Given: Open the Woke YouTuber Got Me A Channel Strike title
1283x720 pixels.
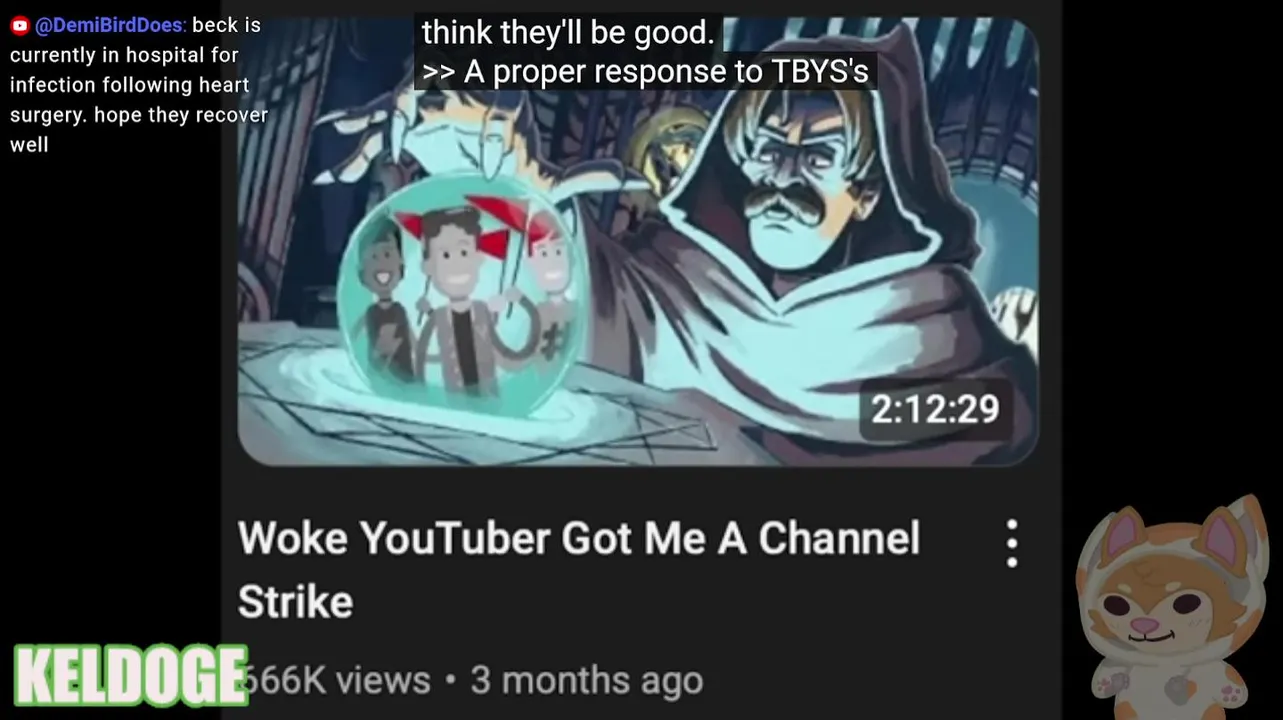Looking at the screenshot, I should tap(578, 570).
